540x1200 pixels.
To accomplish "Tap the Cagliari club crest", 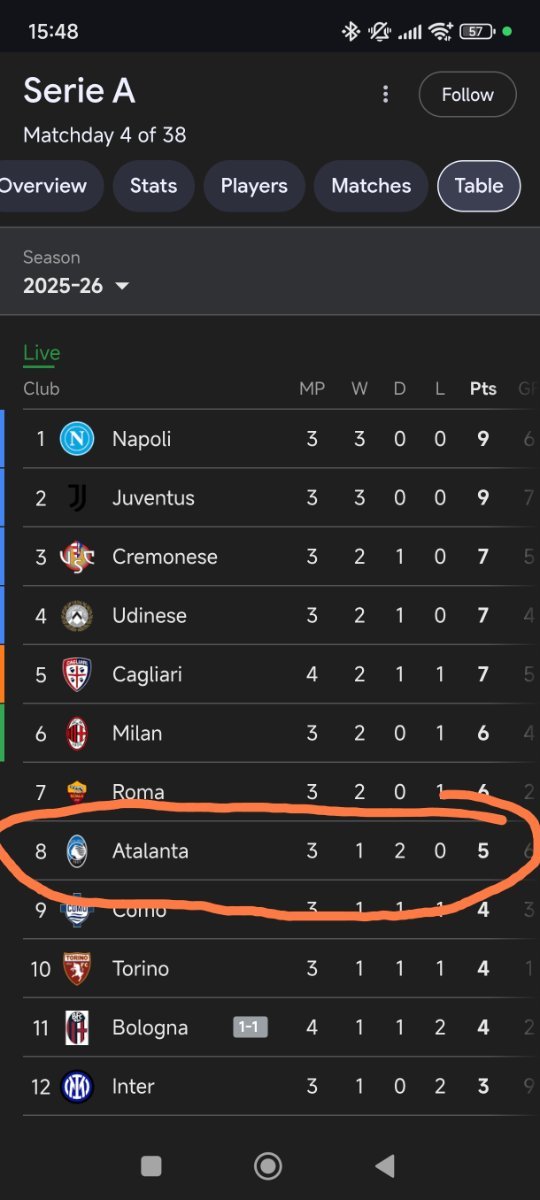I will point(77,675).
